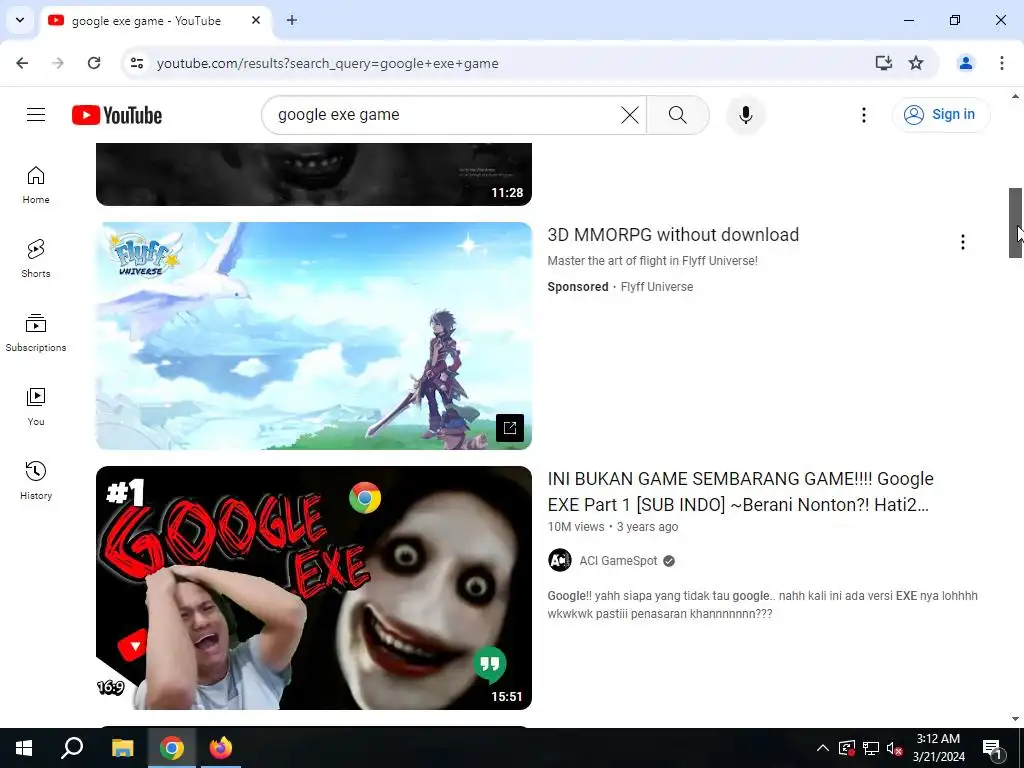Viewport: 1024px width, 768px height.
Task: Click the browser forward arrow
Action: click(58, 63)
